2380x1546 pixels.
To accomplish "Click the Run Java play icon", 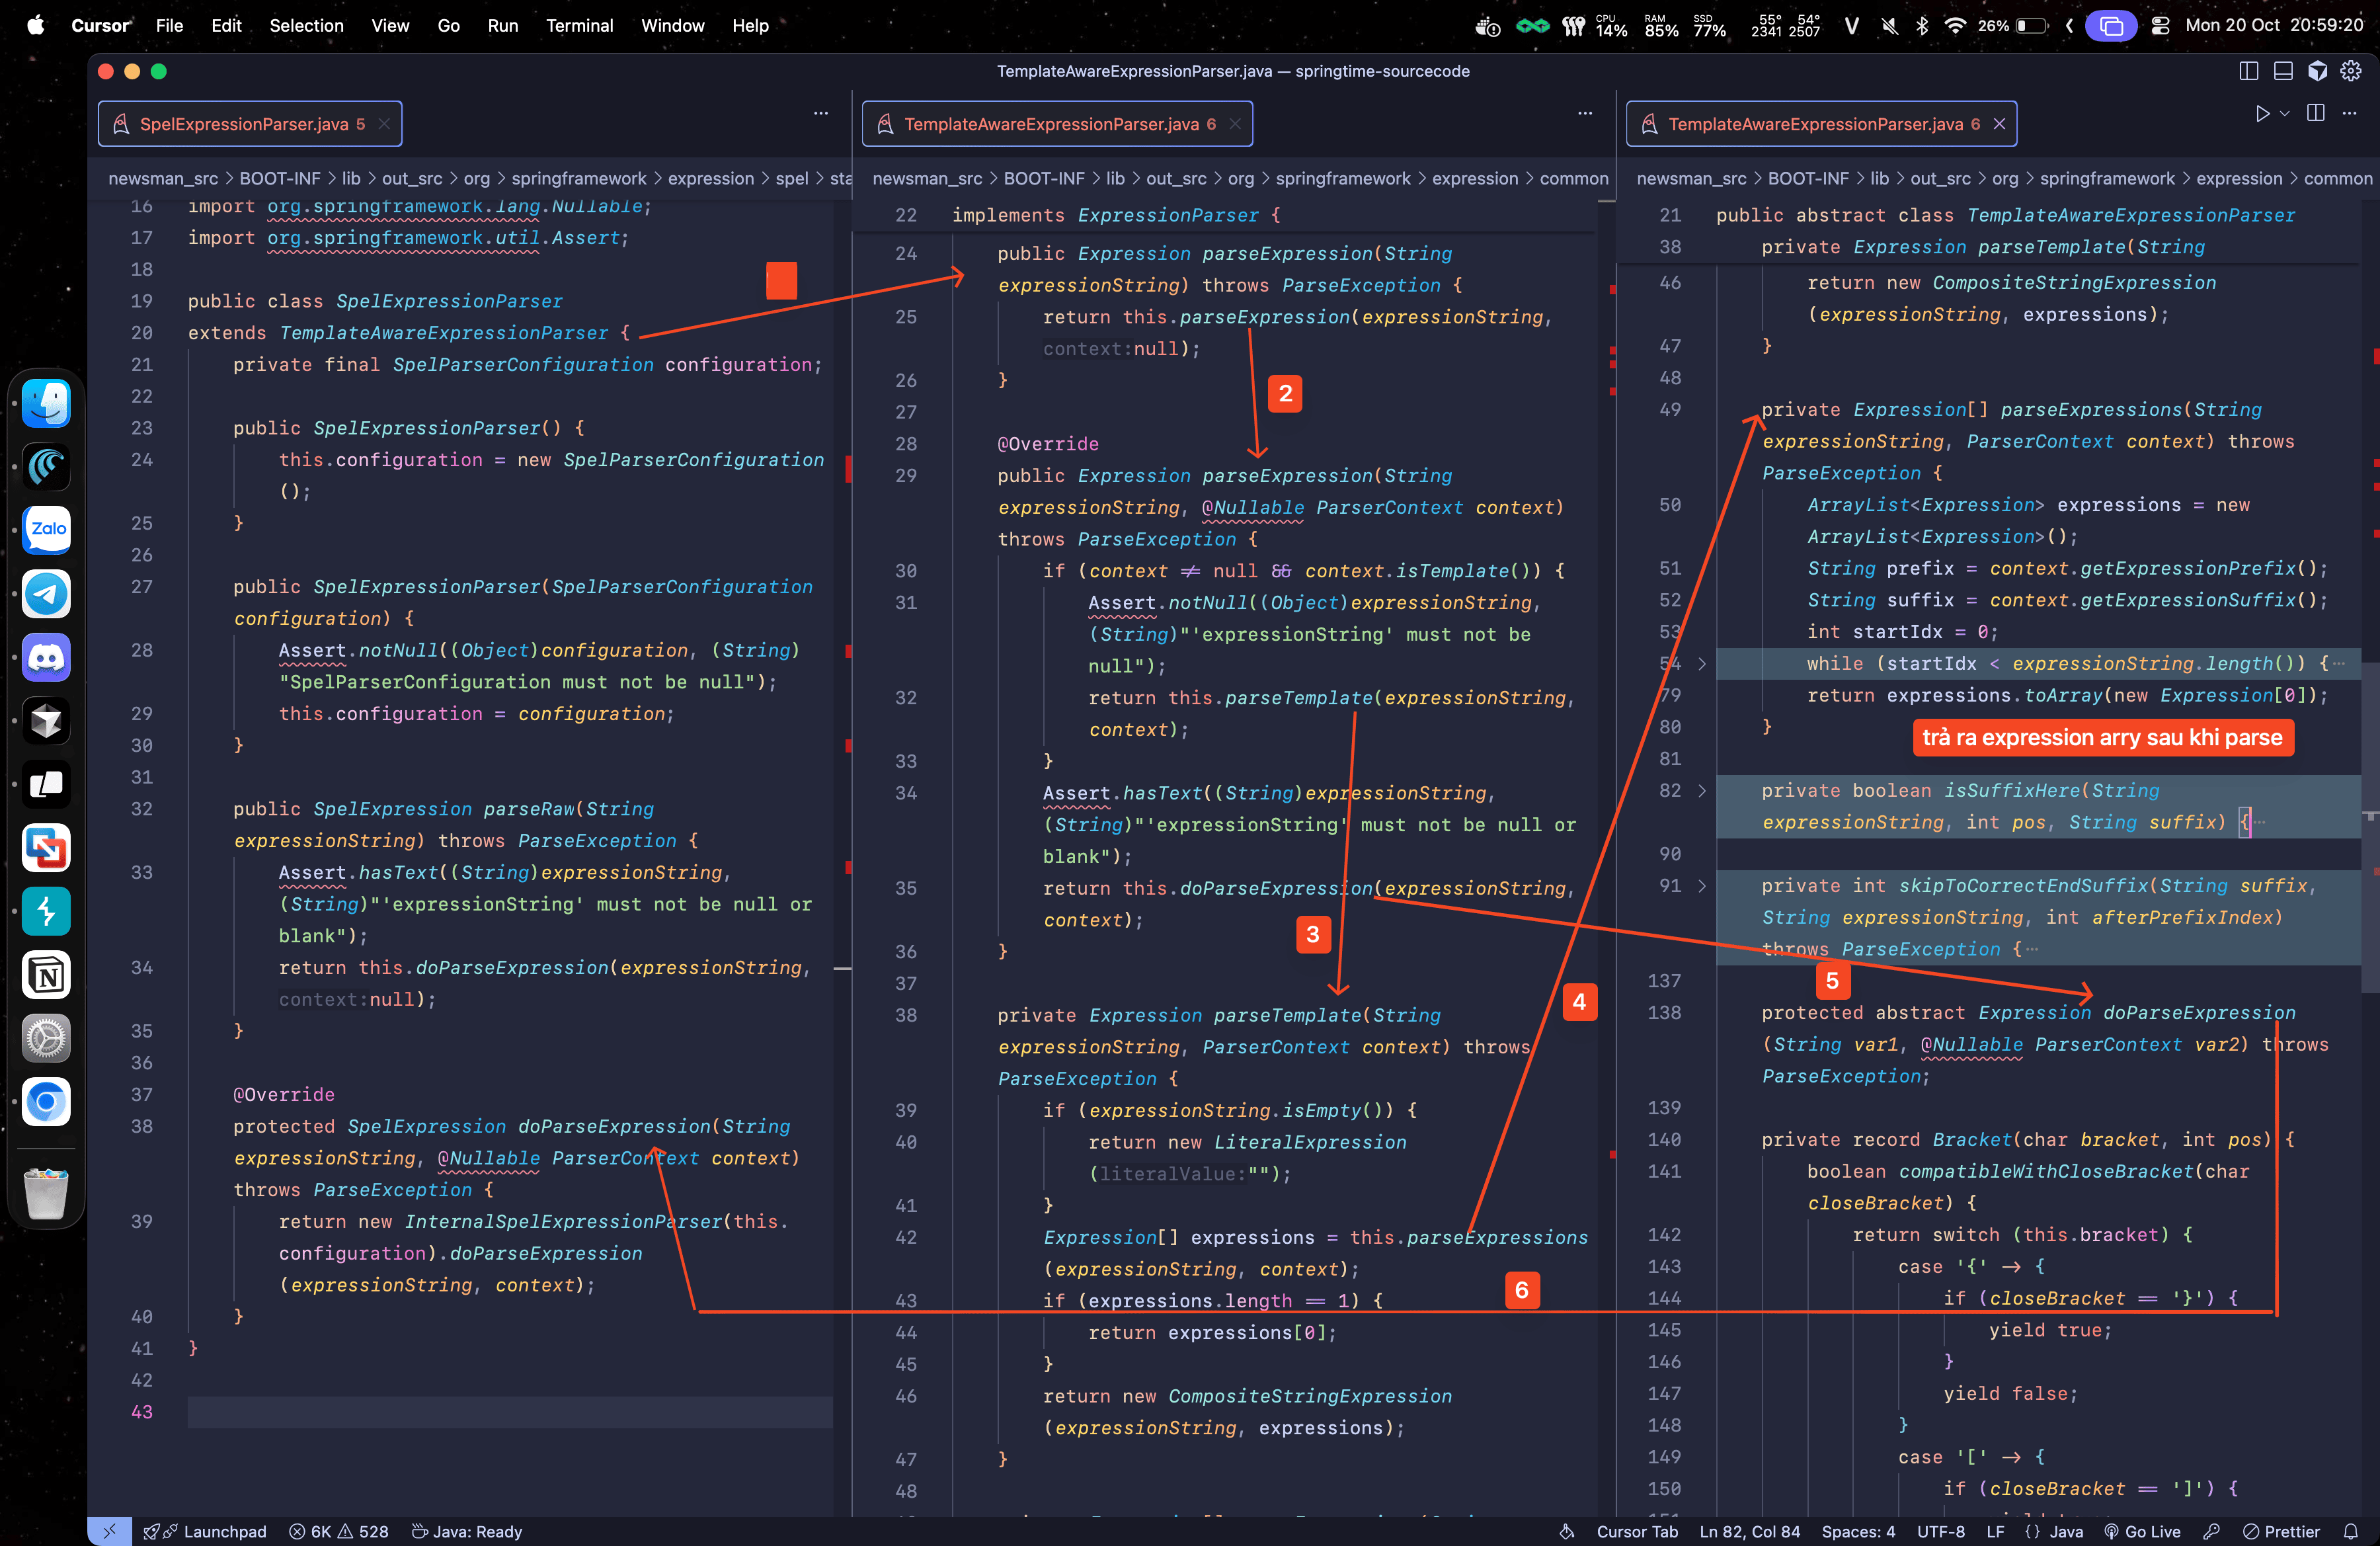I will (x=2262, y=114).
